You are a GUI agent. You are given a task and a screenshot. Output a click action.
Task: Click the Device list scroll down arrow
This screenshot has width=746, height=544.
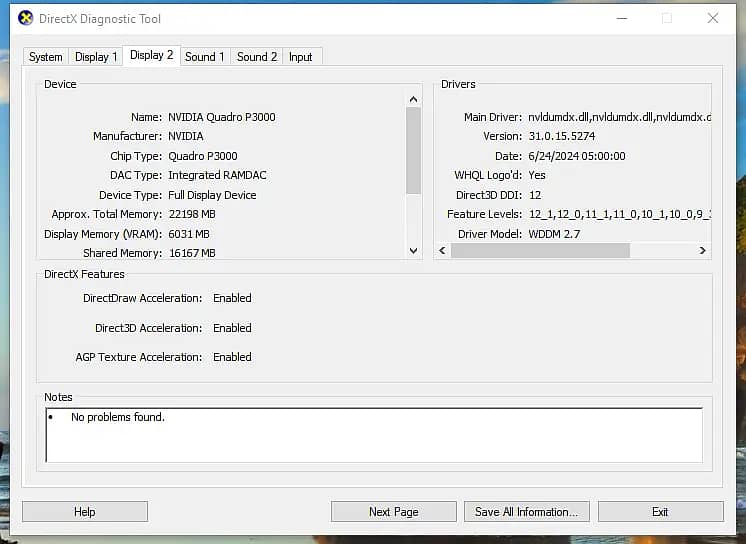click(414, 251)
